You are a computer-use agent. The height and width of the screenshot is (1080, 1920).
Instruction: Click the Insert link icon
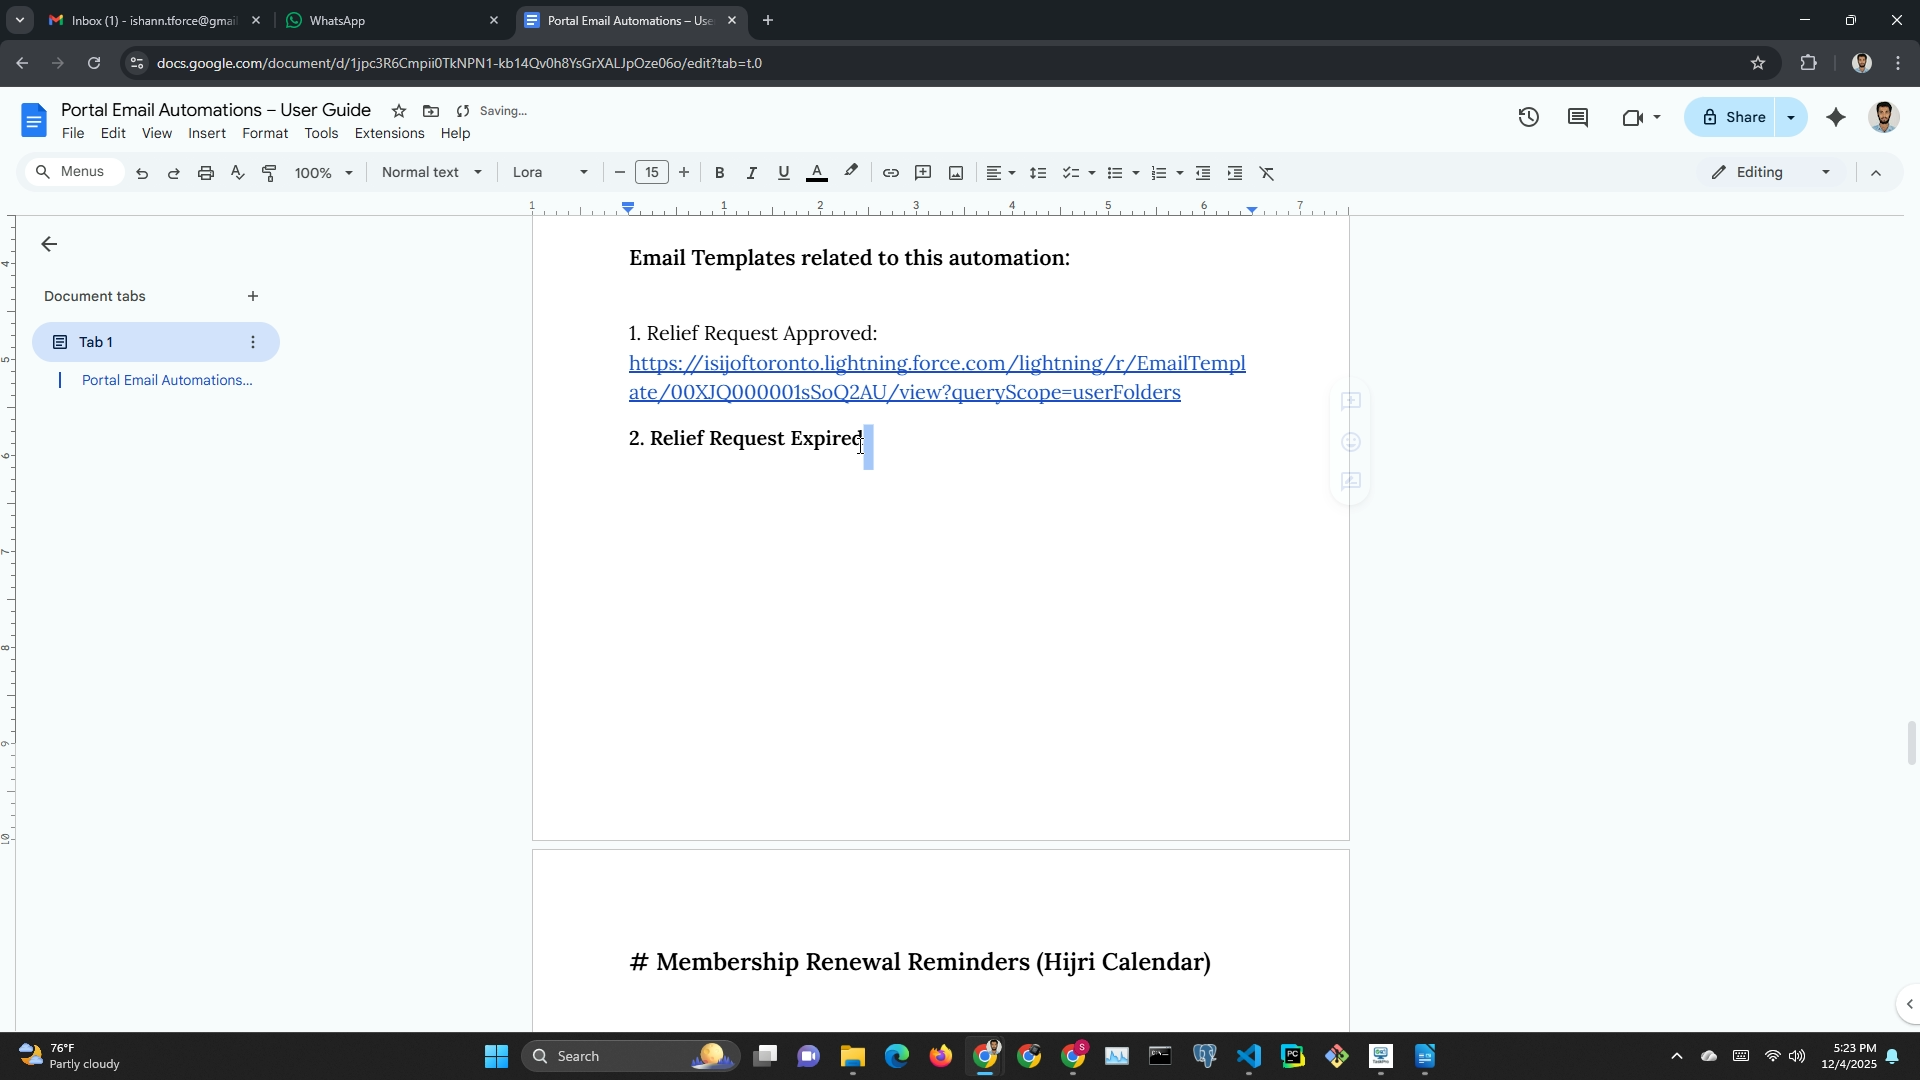pyautogui.click(x=890, y=173)
